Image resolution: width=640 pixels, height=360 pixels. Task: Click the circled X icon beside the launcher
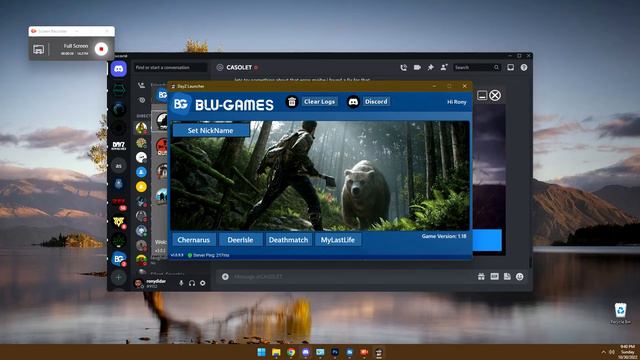pos(495,95)
